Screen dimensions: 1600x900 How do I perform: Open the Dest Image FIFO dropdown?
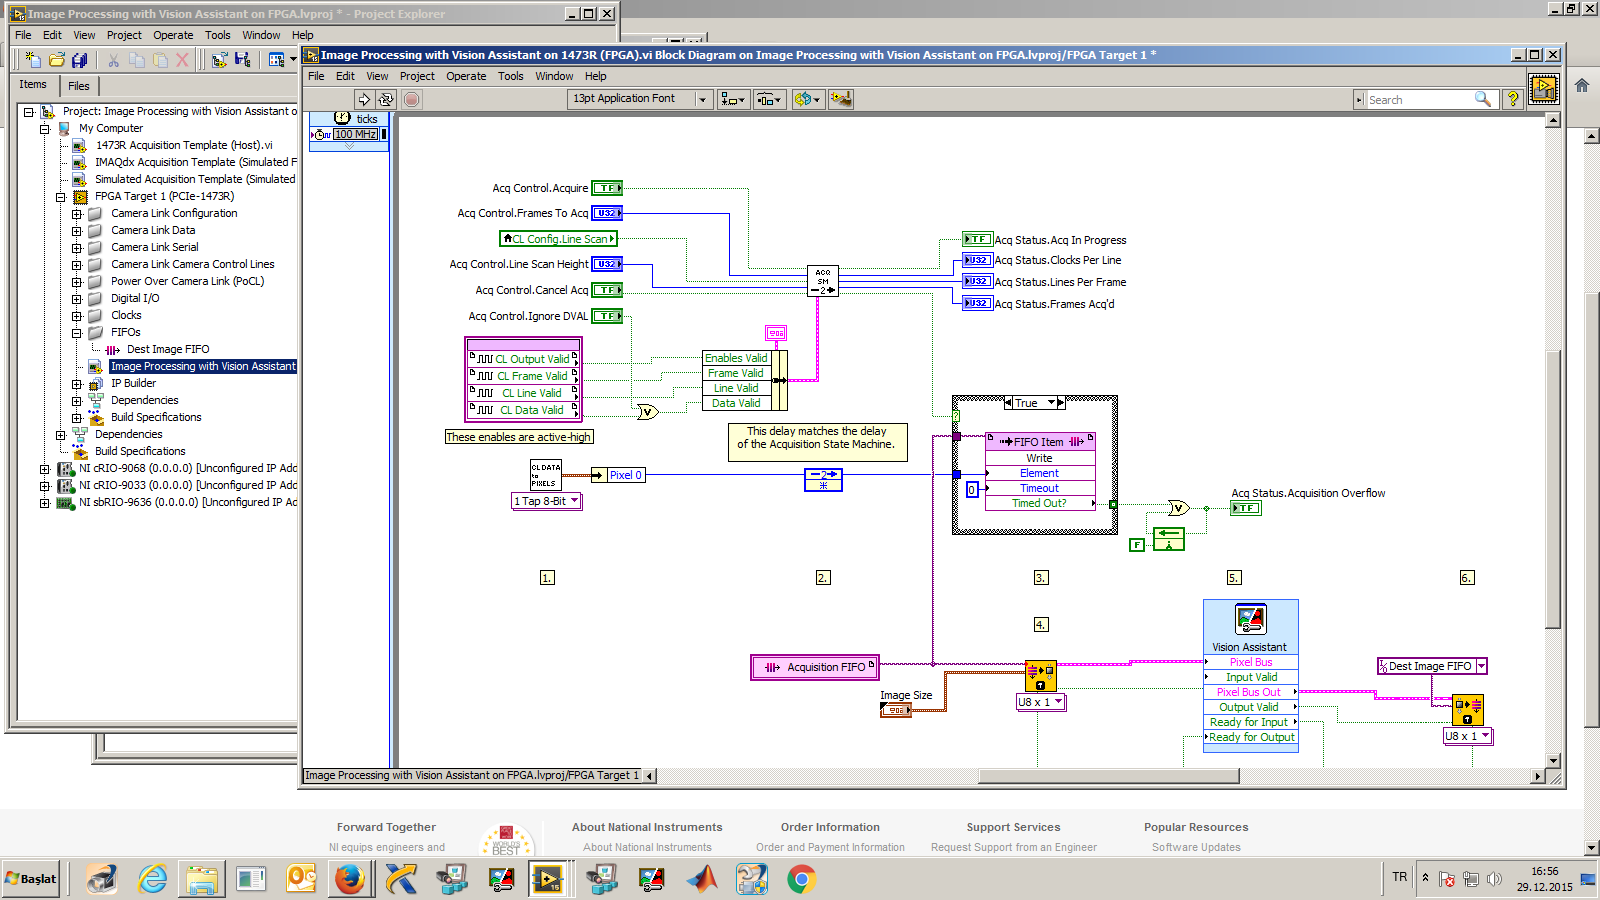point(1481,666)
